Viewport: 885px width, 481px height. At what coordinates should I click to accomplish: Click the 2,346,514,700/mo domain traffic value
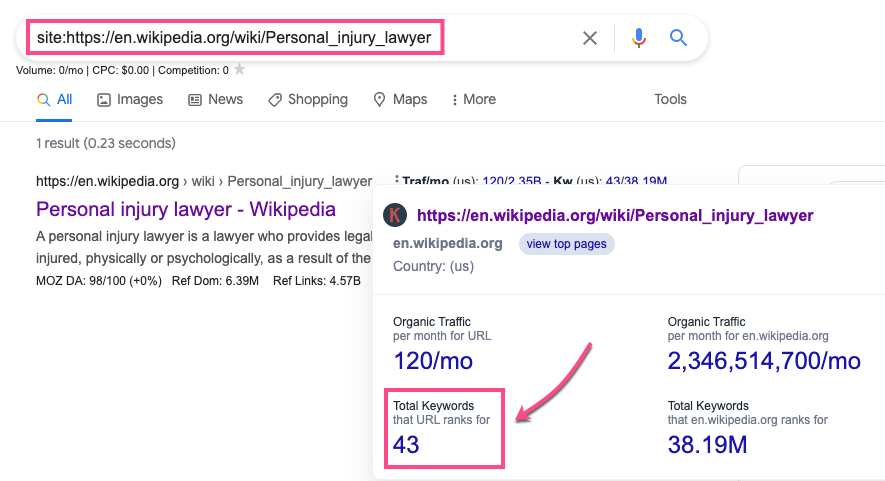(x=764, y=361)
